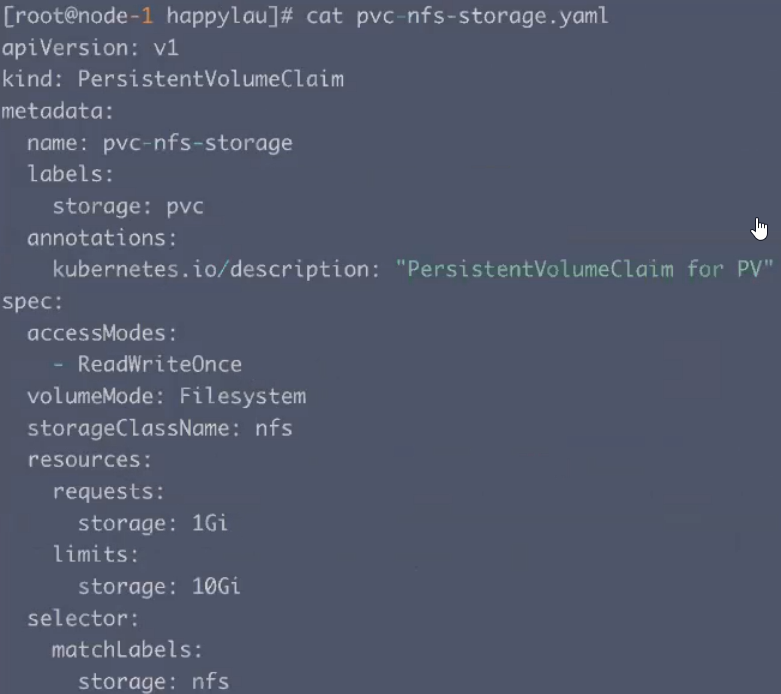The width and height of the screenshot is (781, 694).
Task: Click the quoted "PersistentVolumeClaim for PV" string
Action: click(x=584, y=270)
